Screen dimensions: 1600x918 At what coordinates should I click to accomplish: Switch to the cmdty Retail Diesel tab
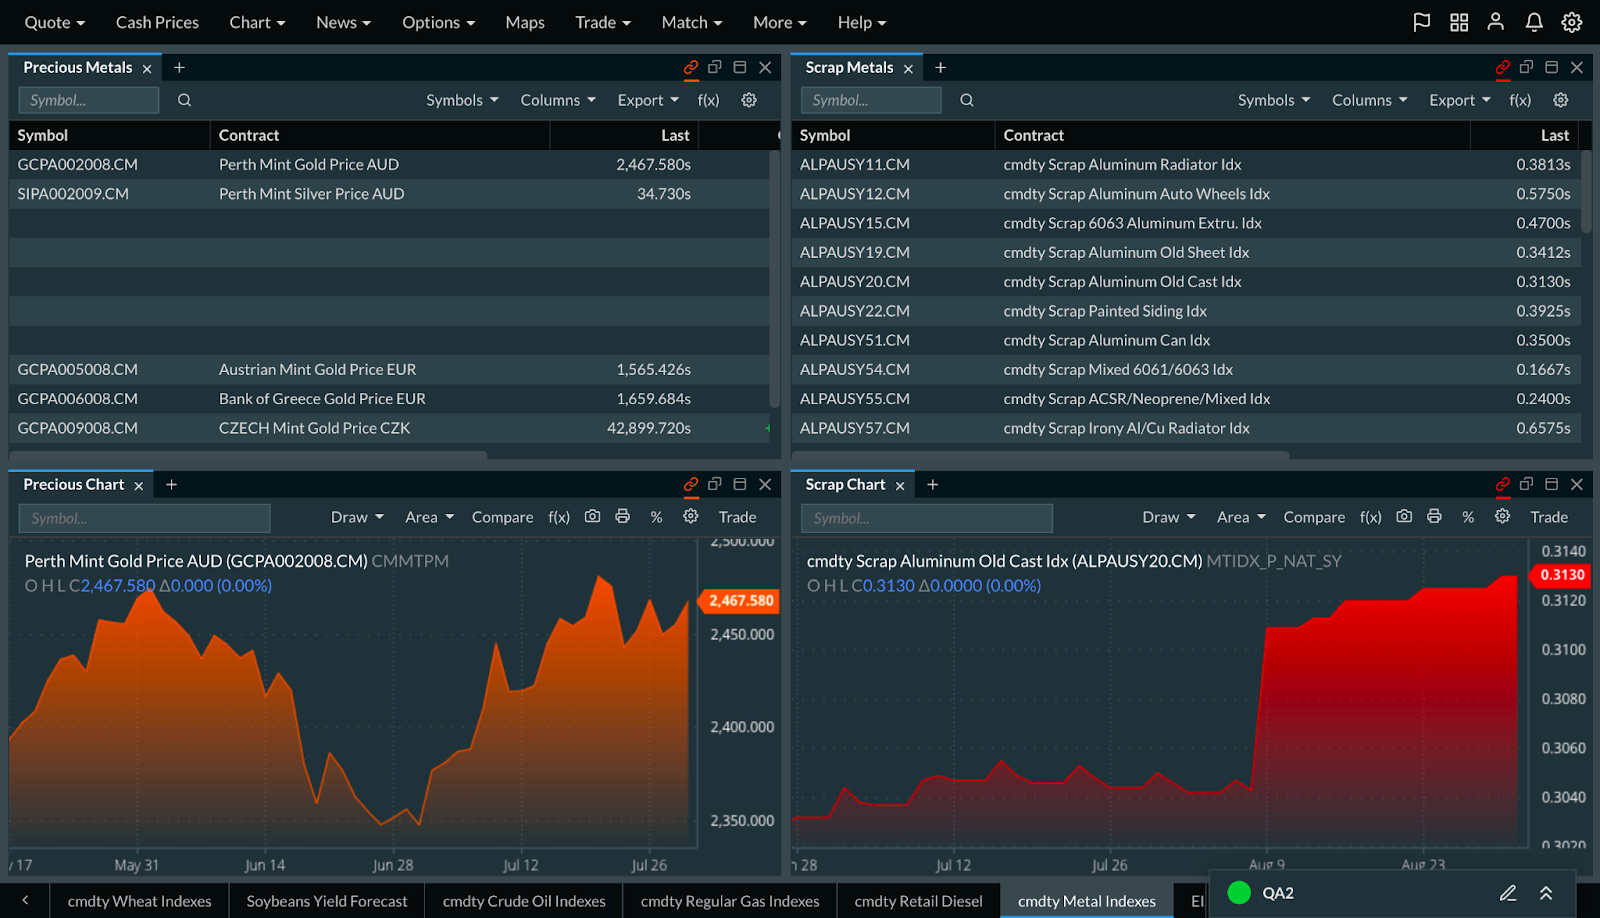pyautogui.click(x=919, y=901)
